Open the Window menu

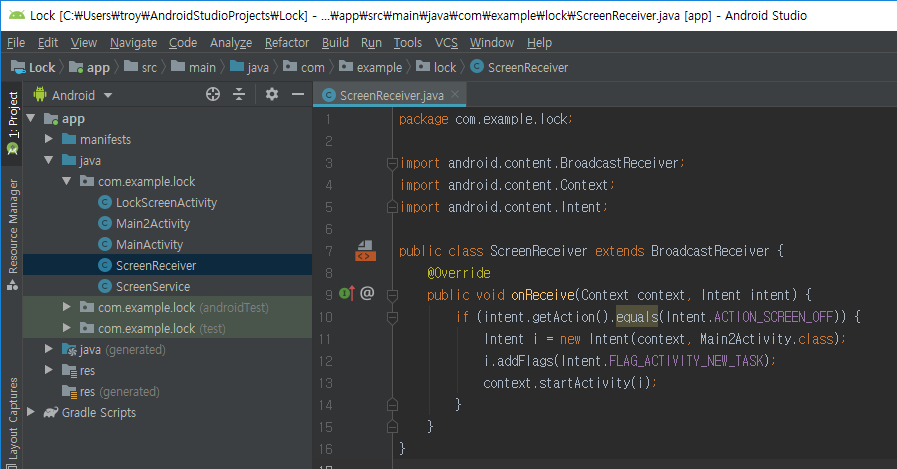pyautogui.click(x=492, y=43)
